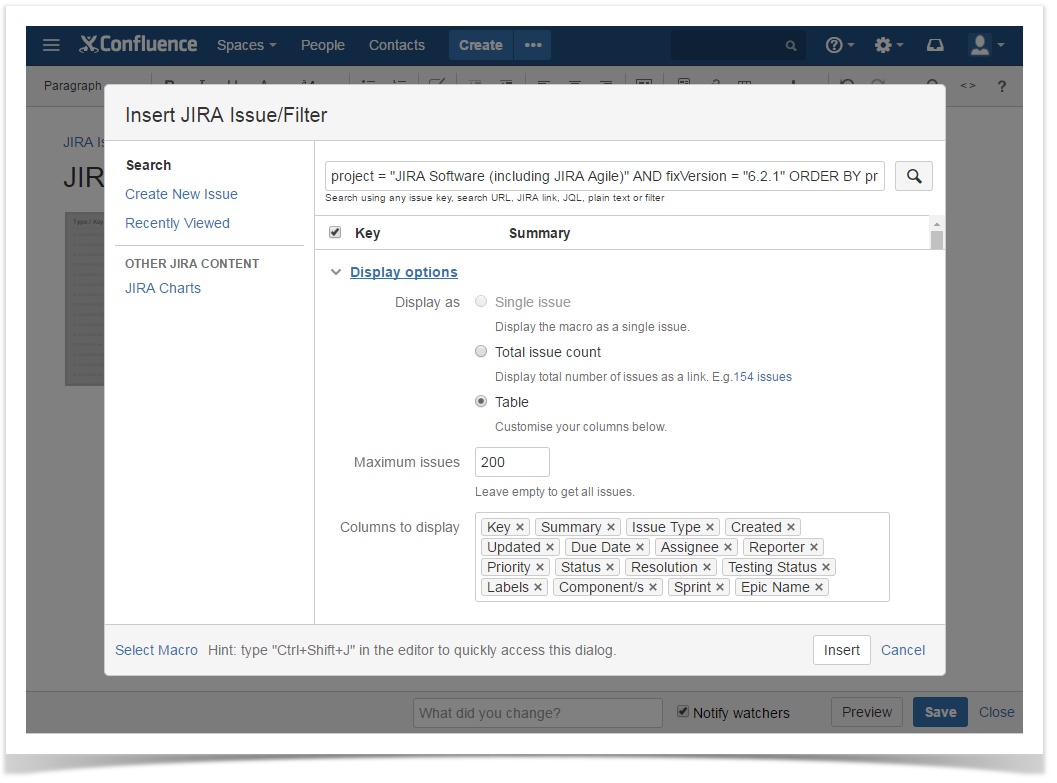Screen dimensions: 1057x783
Task: Remove the Epic Name column tag
Action: coord(819,588)
